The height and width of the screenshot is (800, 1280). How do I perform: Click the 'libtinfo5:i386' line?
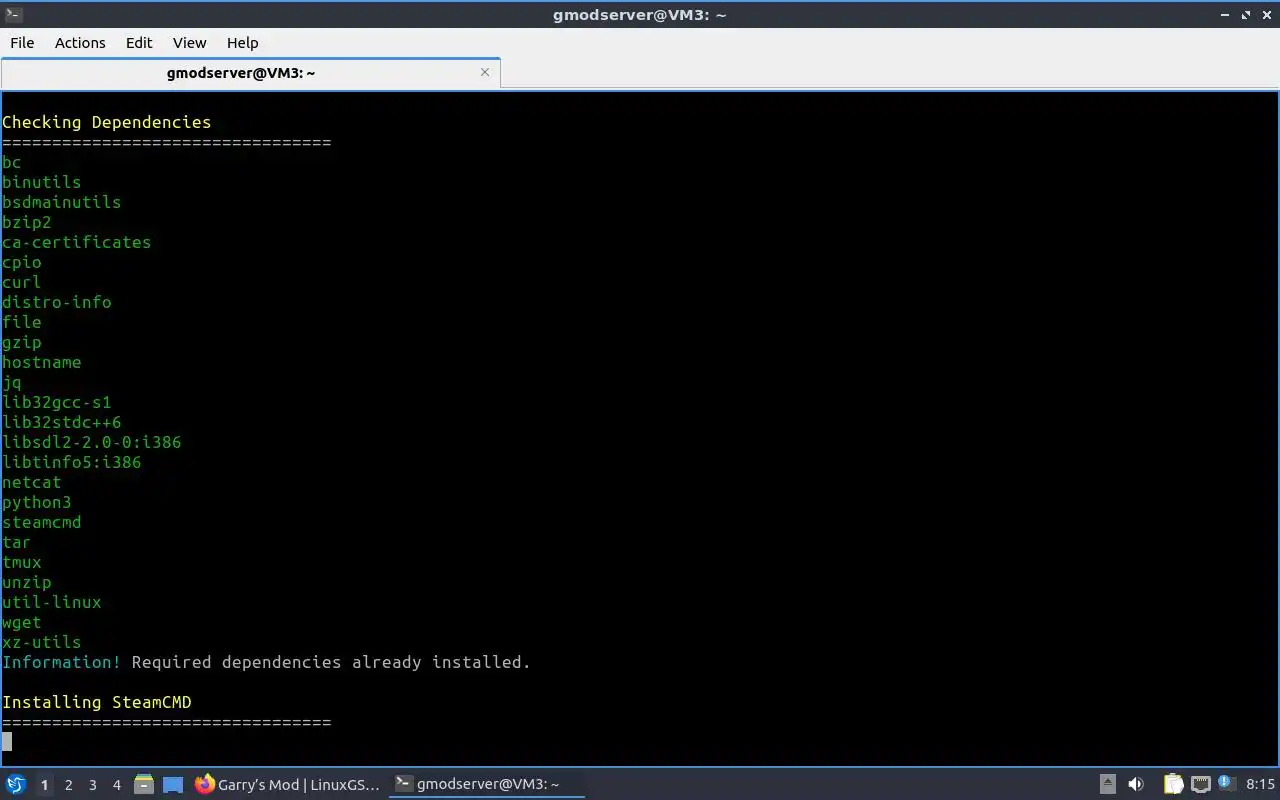[x=71, y=462]
